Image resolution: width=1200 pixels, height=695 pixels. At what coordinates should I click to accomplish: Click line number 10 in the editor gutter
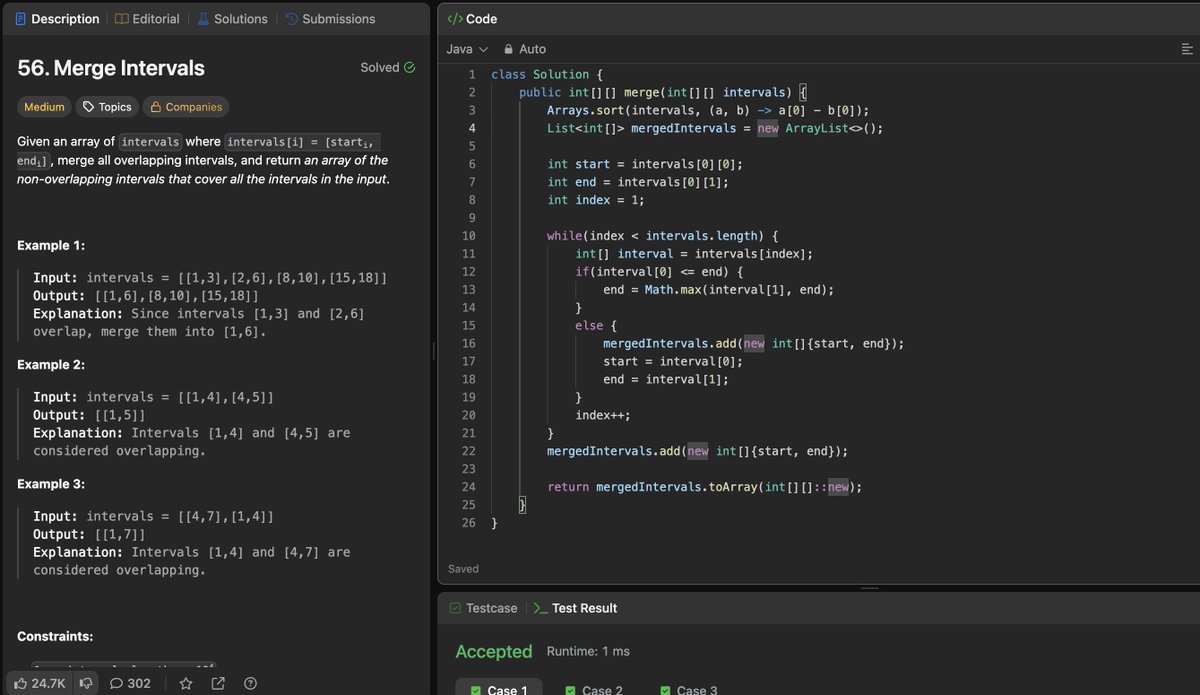469,236
